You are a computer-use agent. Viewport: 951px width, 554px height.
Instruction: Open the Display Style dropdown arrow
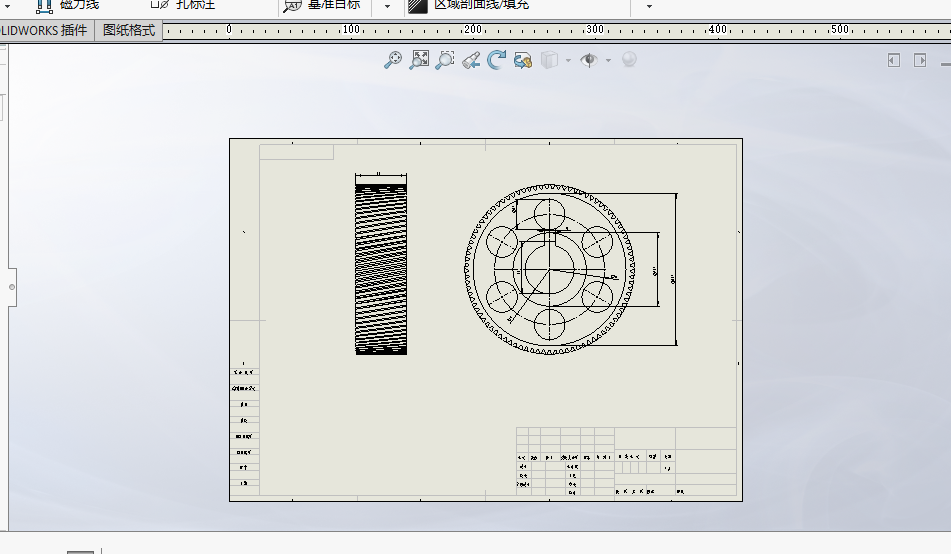tap(568, 60)
